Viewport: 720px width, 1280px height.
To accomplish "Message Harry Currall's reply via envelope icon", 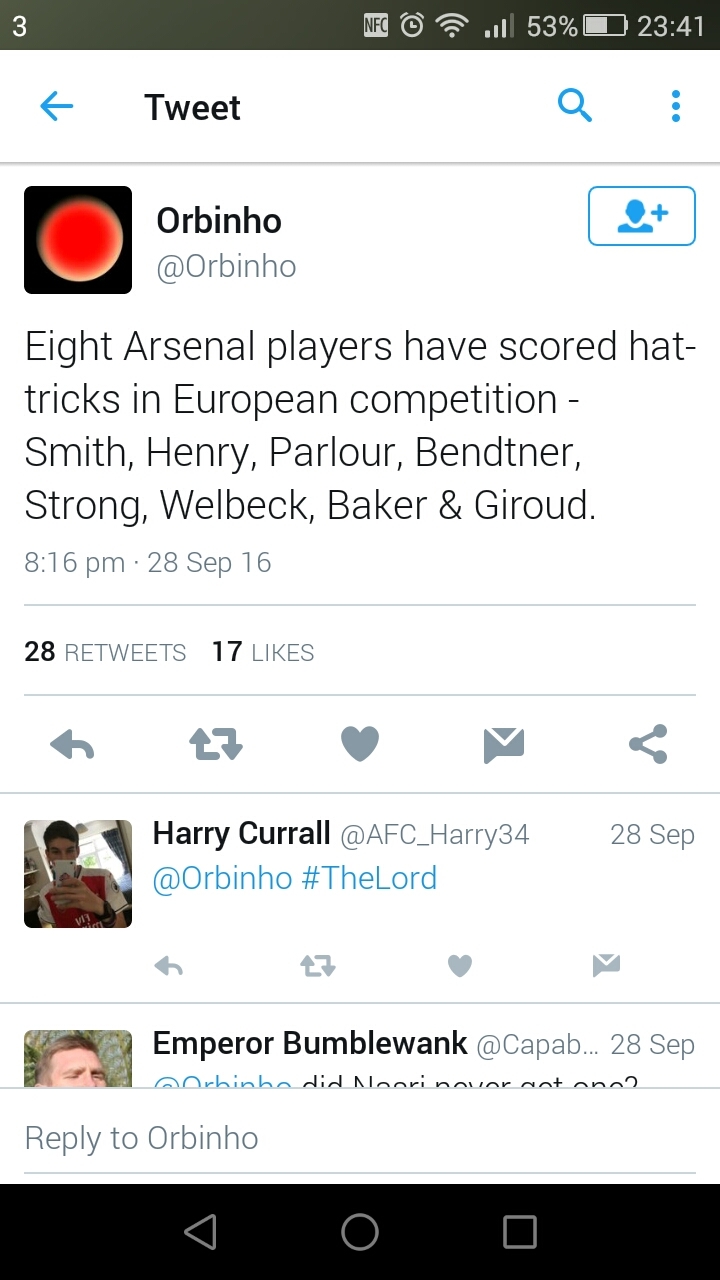I will 606,965.
